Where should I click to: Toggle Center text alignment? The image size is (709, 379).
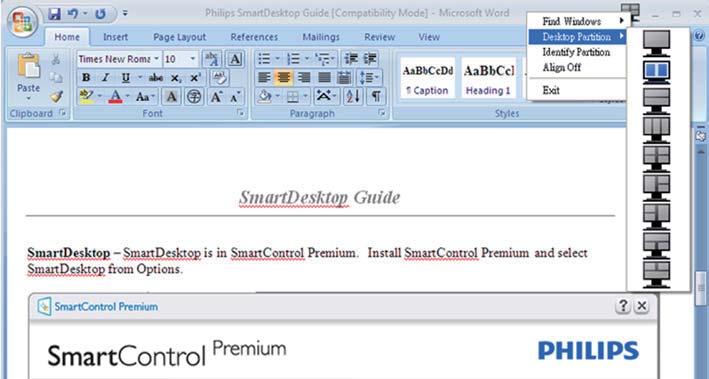284,78
